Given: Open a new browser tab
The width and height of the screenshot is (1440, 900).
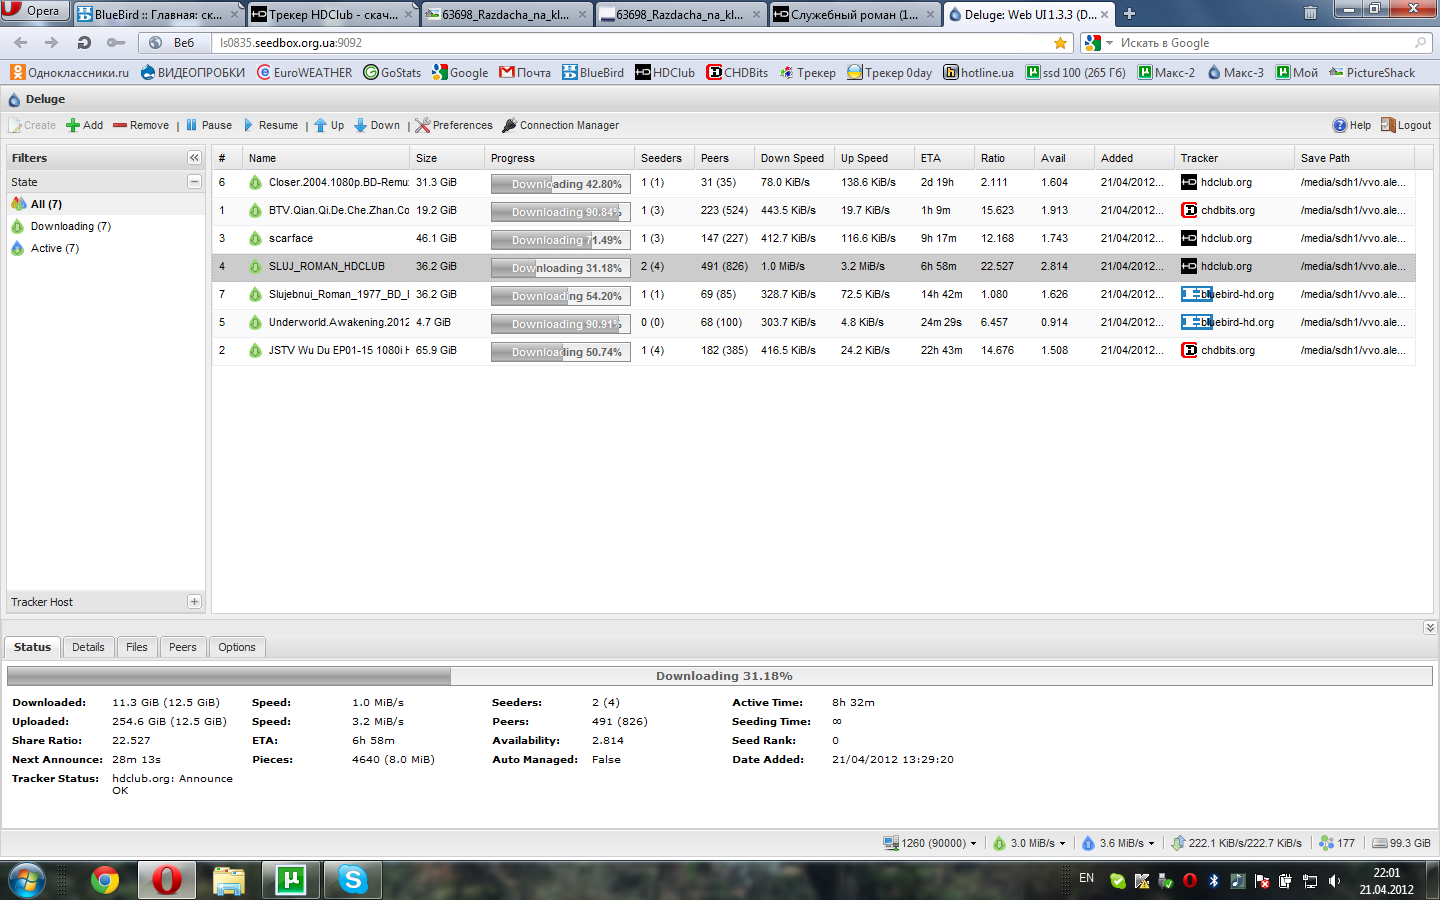Looking at the screenshot, I should pyautogui.click(x=1129, y=14).
